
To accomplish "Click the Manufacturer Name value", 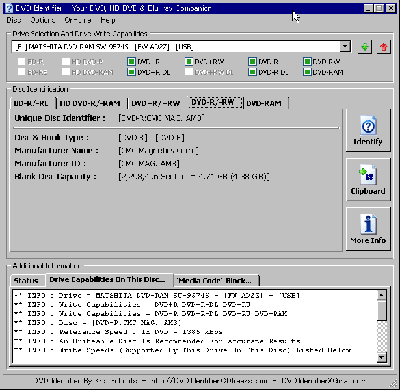I will pos(159,151).
